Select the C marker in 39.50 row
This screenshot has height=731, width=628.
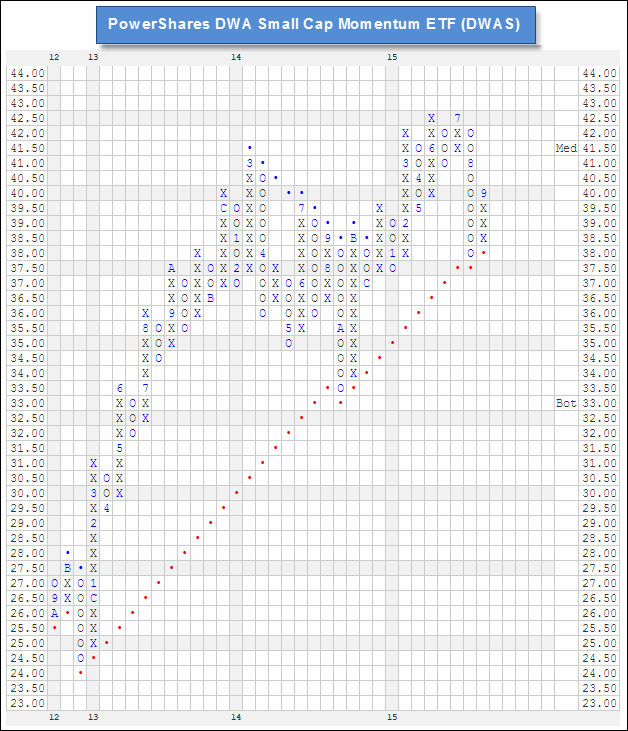click(223, 208)
